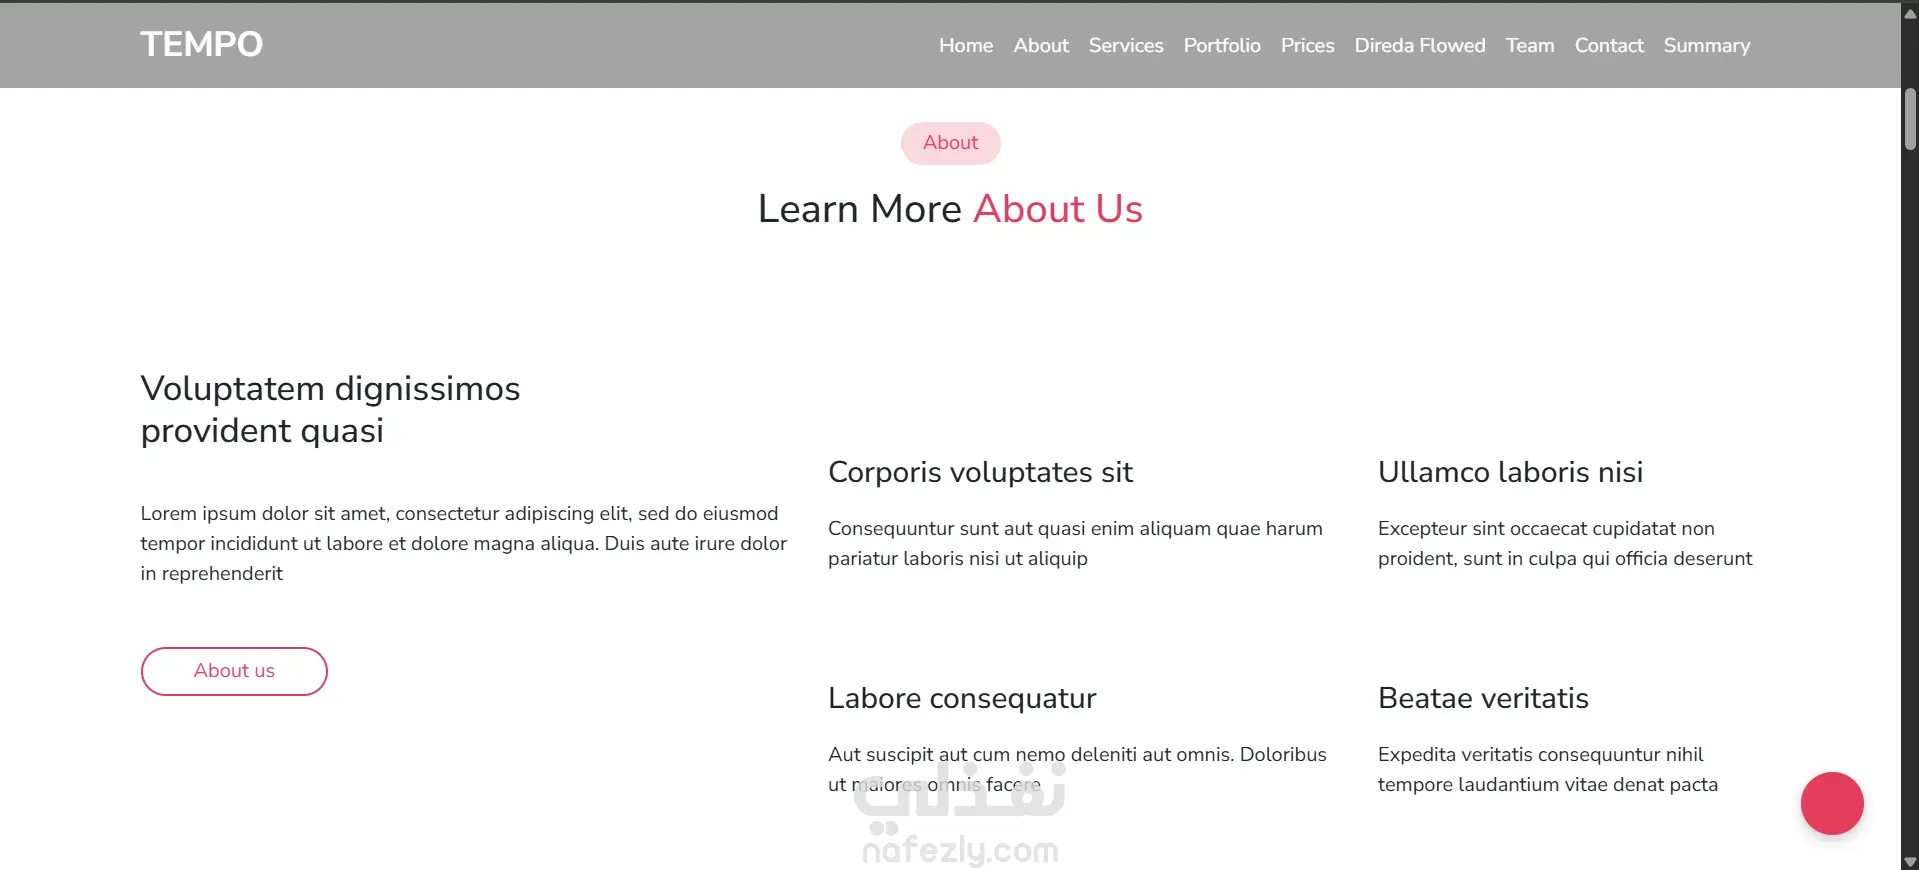Viewport: 1919px width, 870px height.
Task: Go to the Team section
Action: point(1530,45)
